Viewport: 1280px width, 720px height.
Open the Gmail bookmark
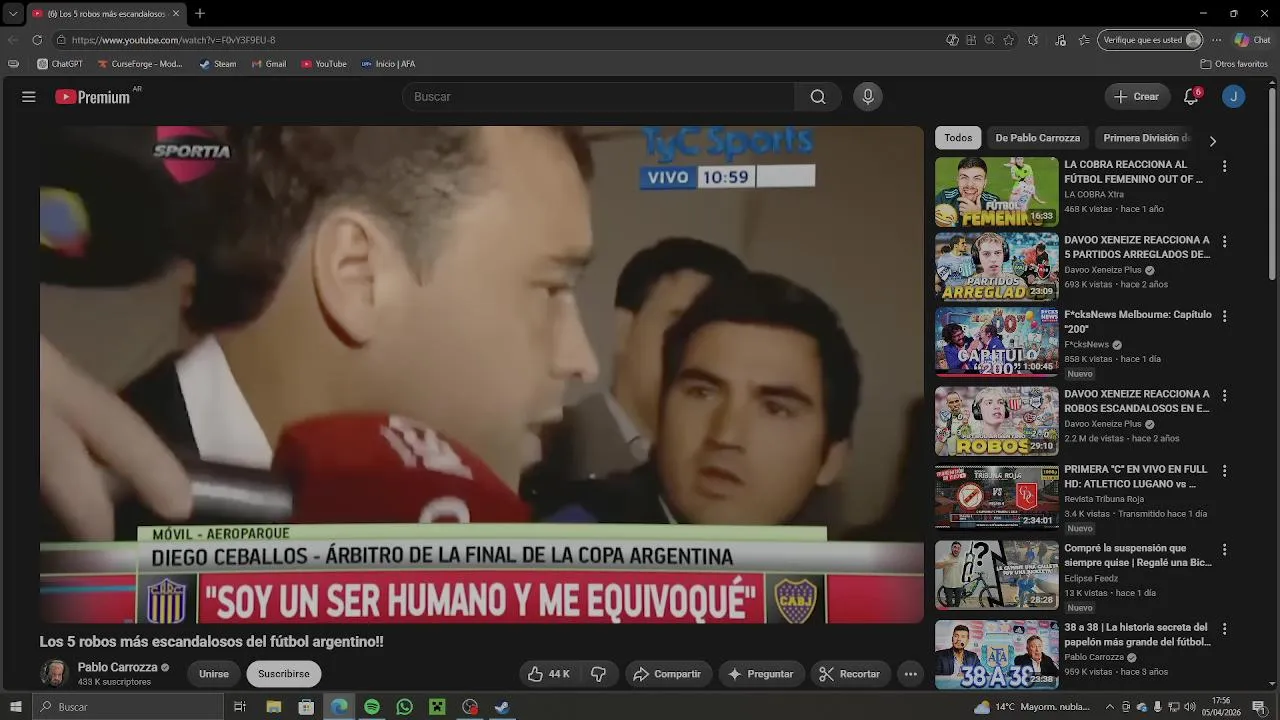click(x=269, y=64)
